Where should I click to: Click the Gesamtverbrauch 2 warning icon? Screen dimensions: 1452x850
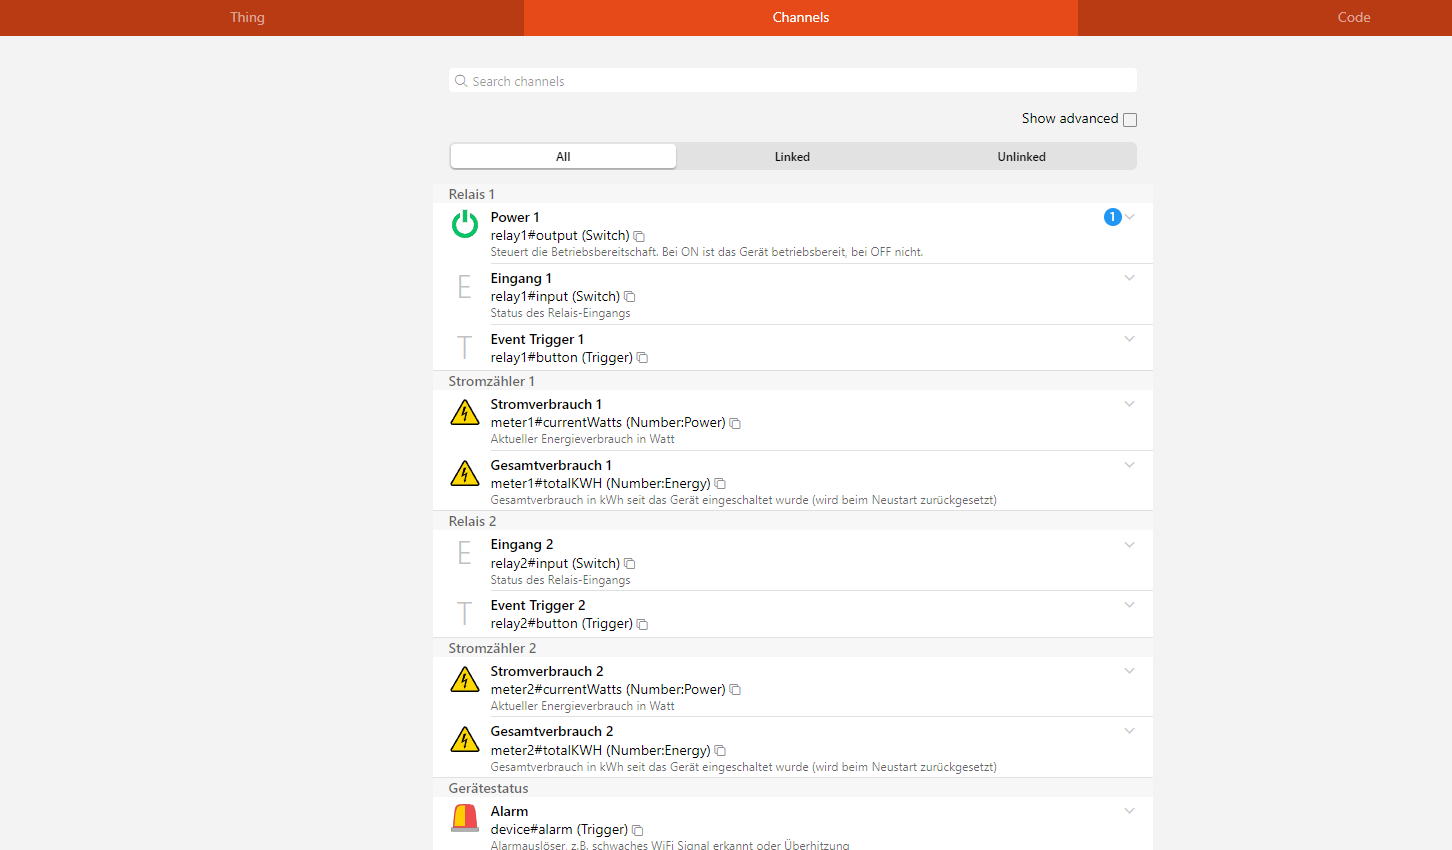pos(465,739)
